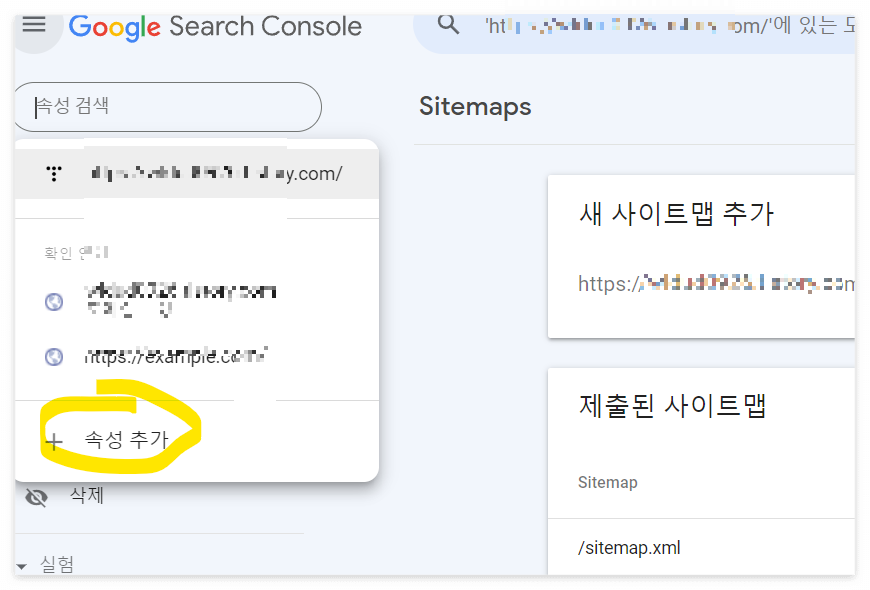Screen dimensions: 870x590
Task: Click the Google Search Console logo
Action: [x=215, y=27]
